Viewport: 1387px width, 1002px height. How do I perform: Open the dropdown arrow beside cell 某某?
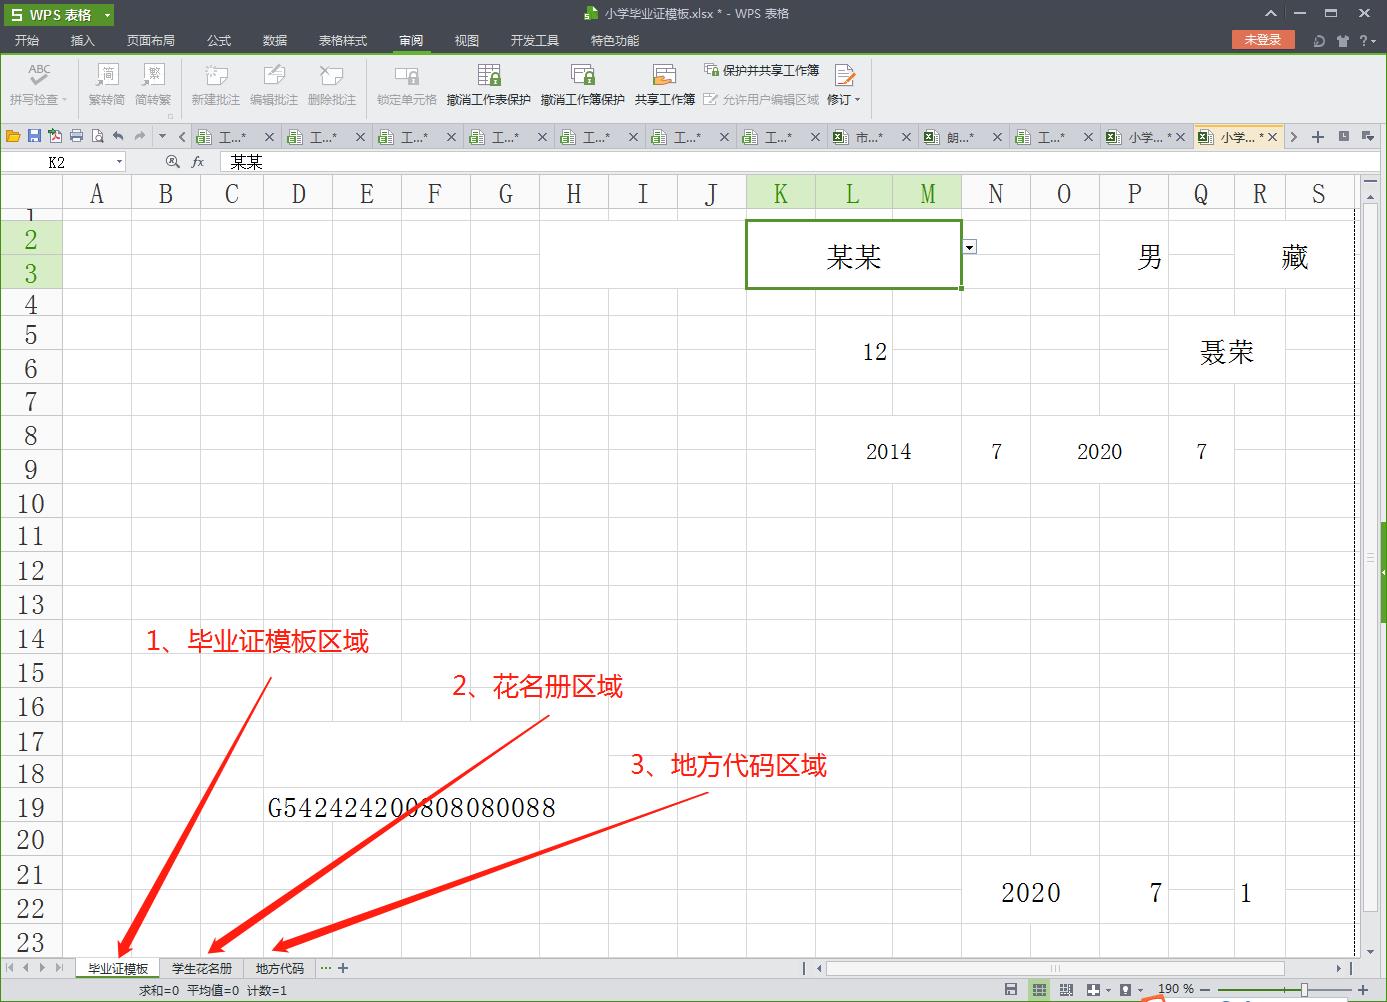tap(970, 247)
